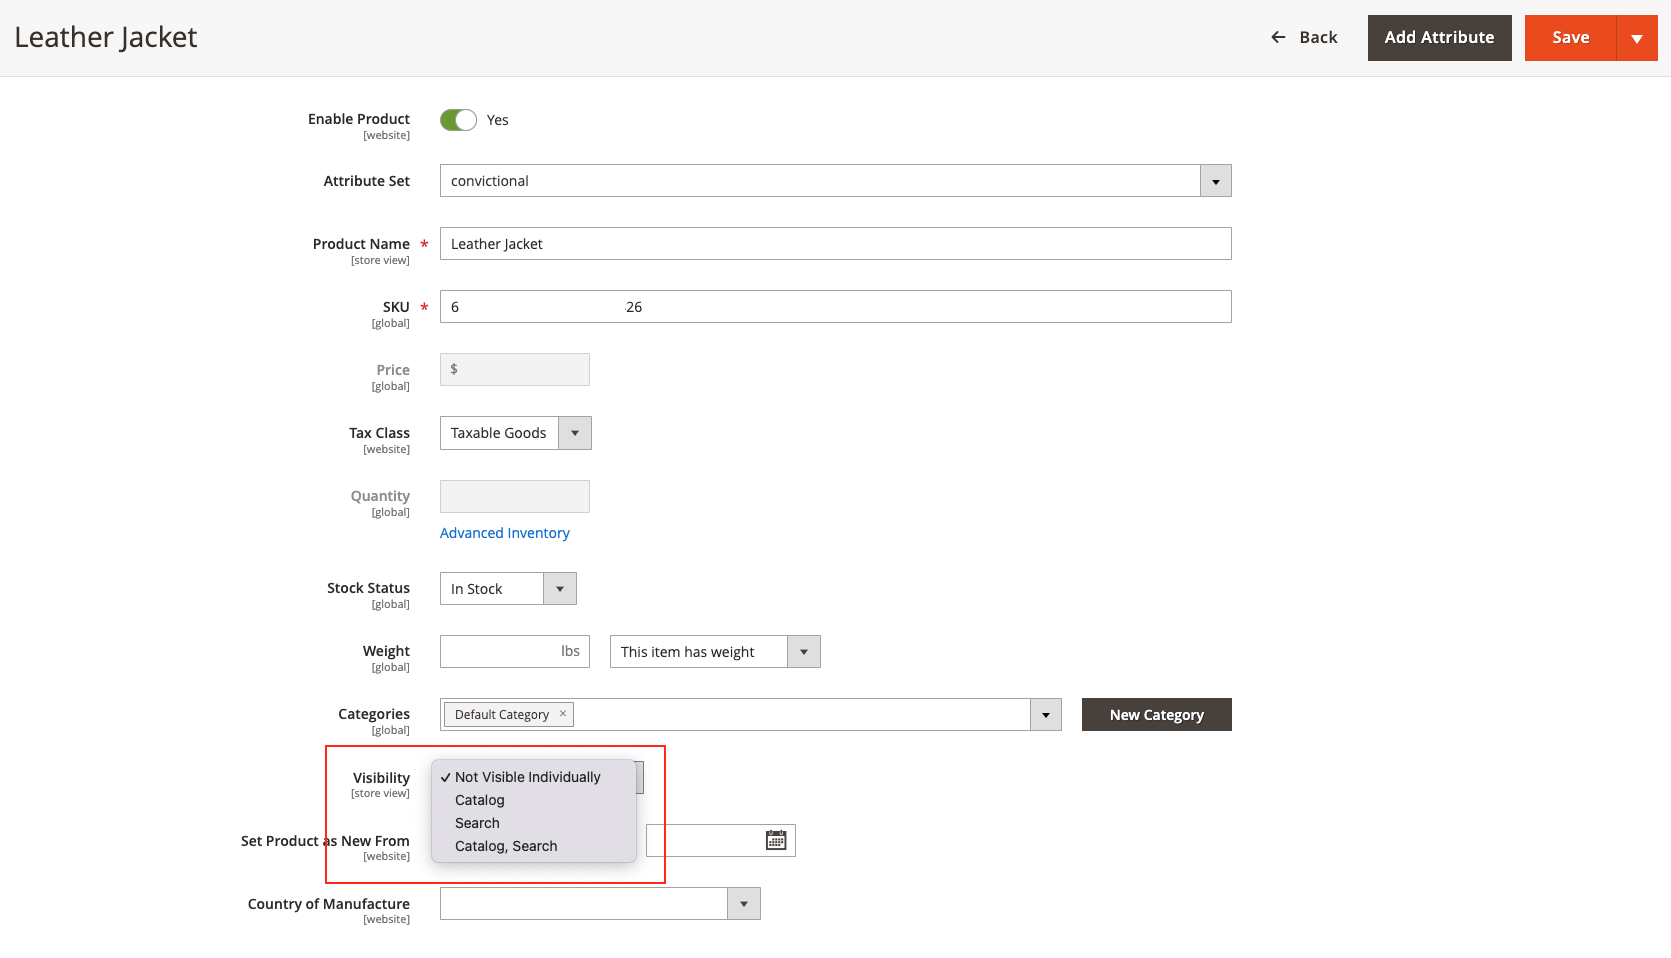1671x958 pixels.
Task: Remove Default Category tag with x icon
Action: tap(563, 714)
